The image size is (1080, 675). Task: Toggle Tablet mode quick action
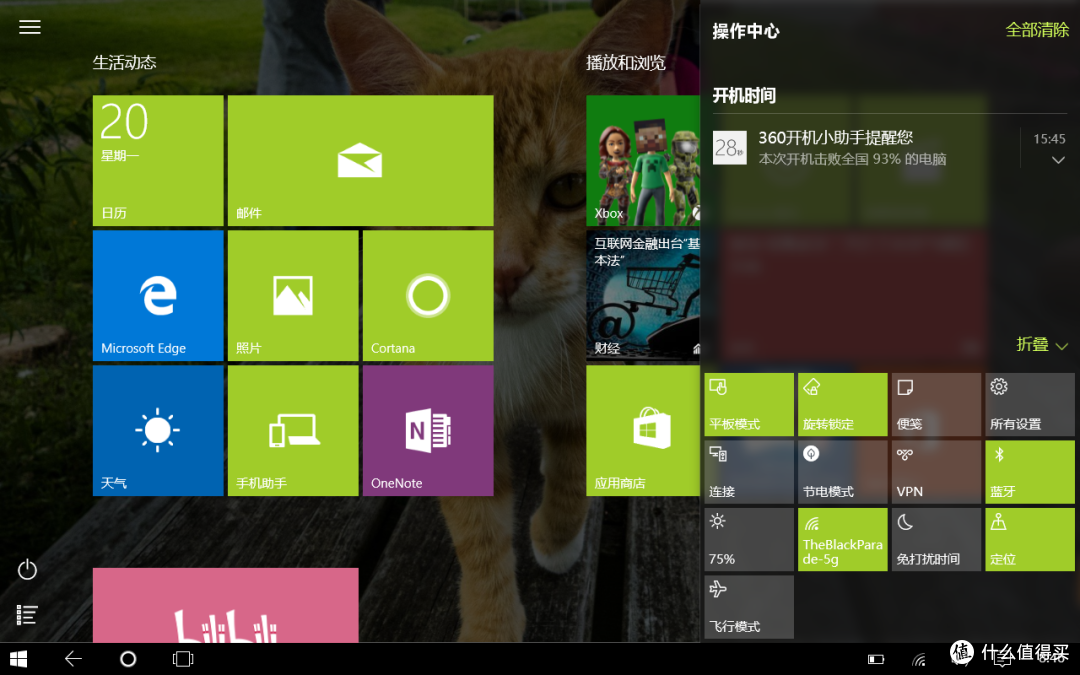point(749,405)
